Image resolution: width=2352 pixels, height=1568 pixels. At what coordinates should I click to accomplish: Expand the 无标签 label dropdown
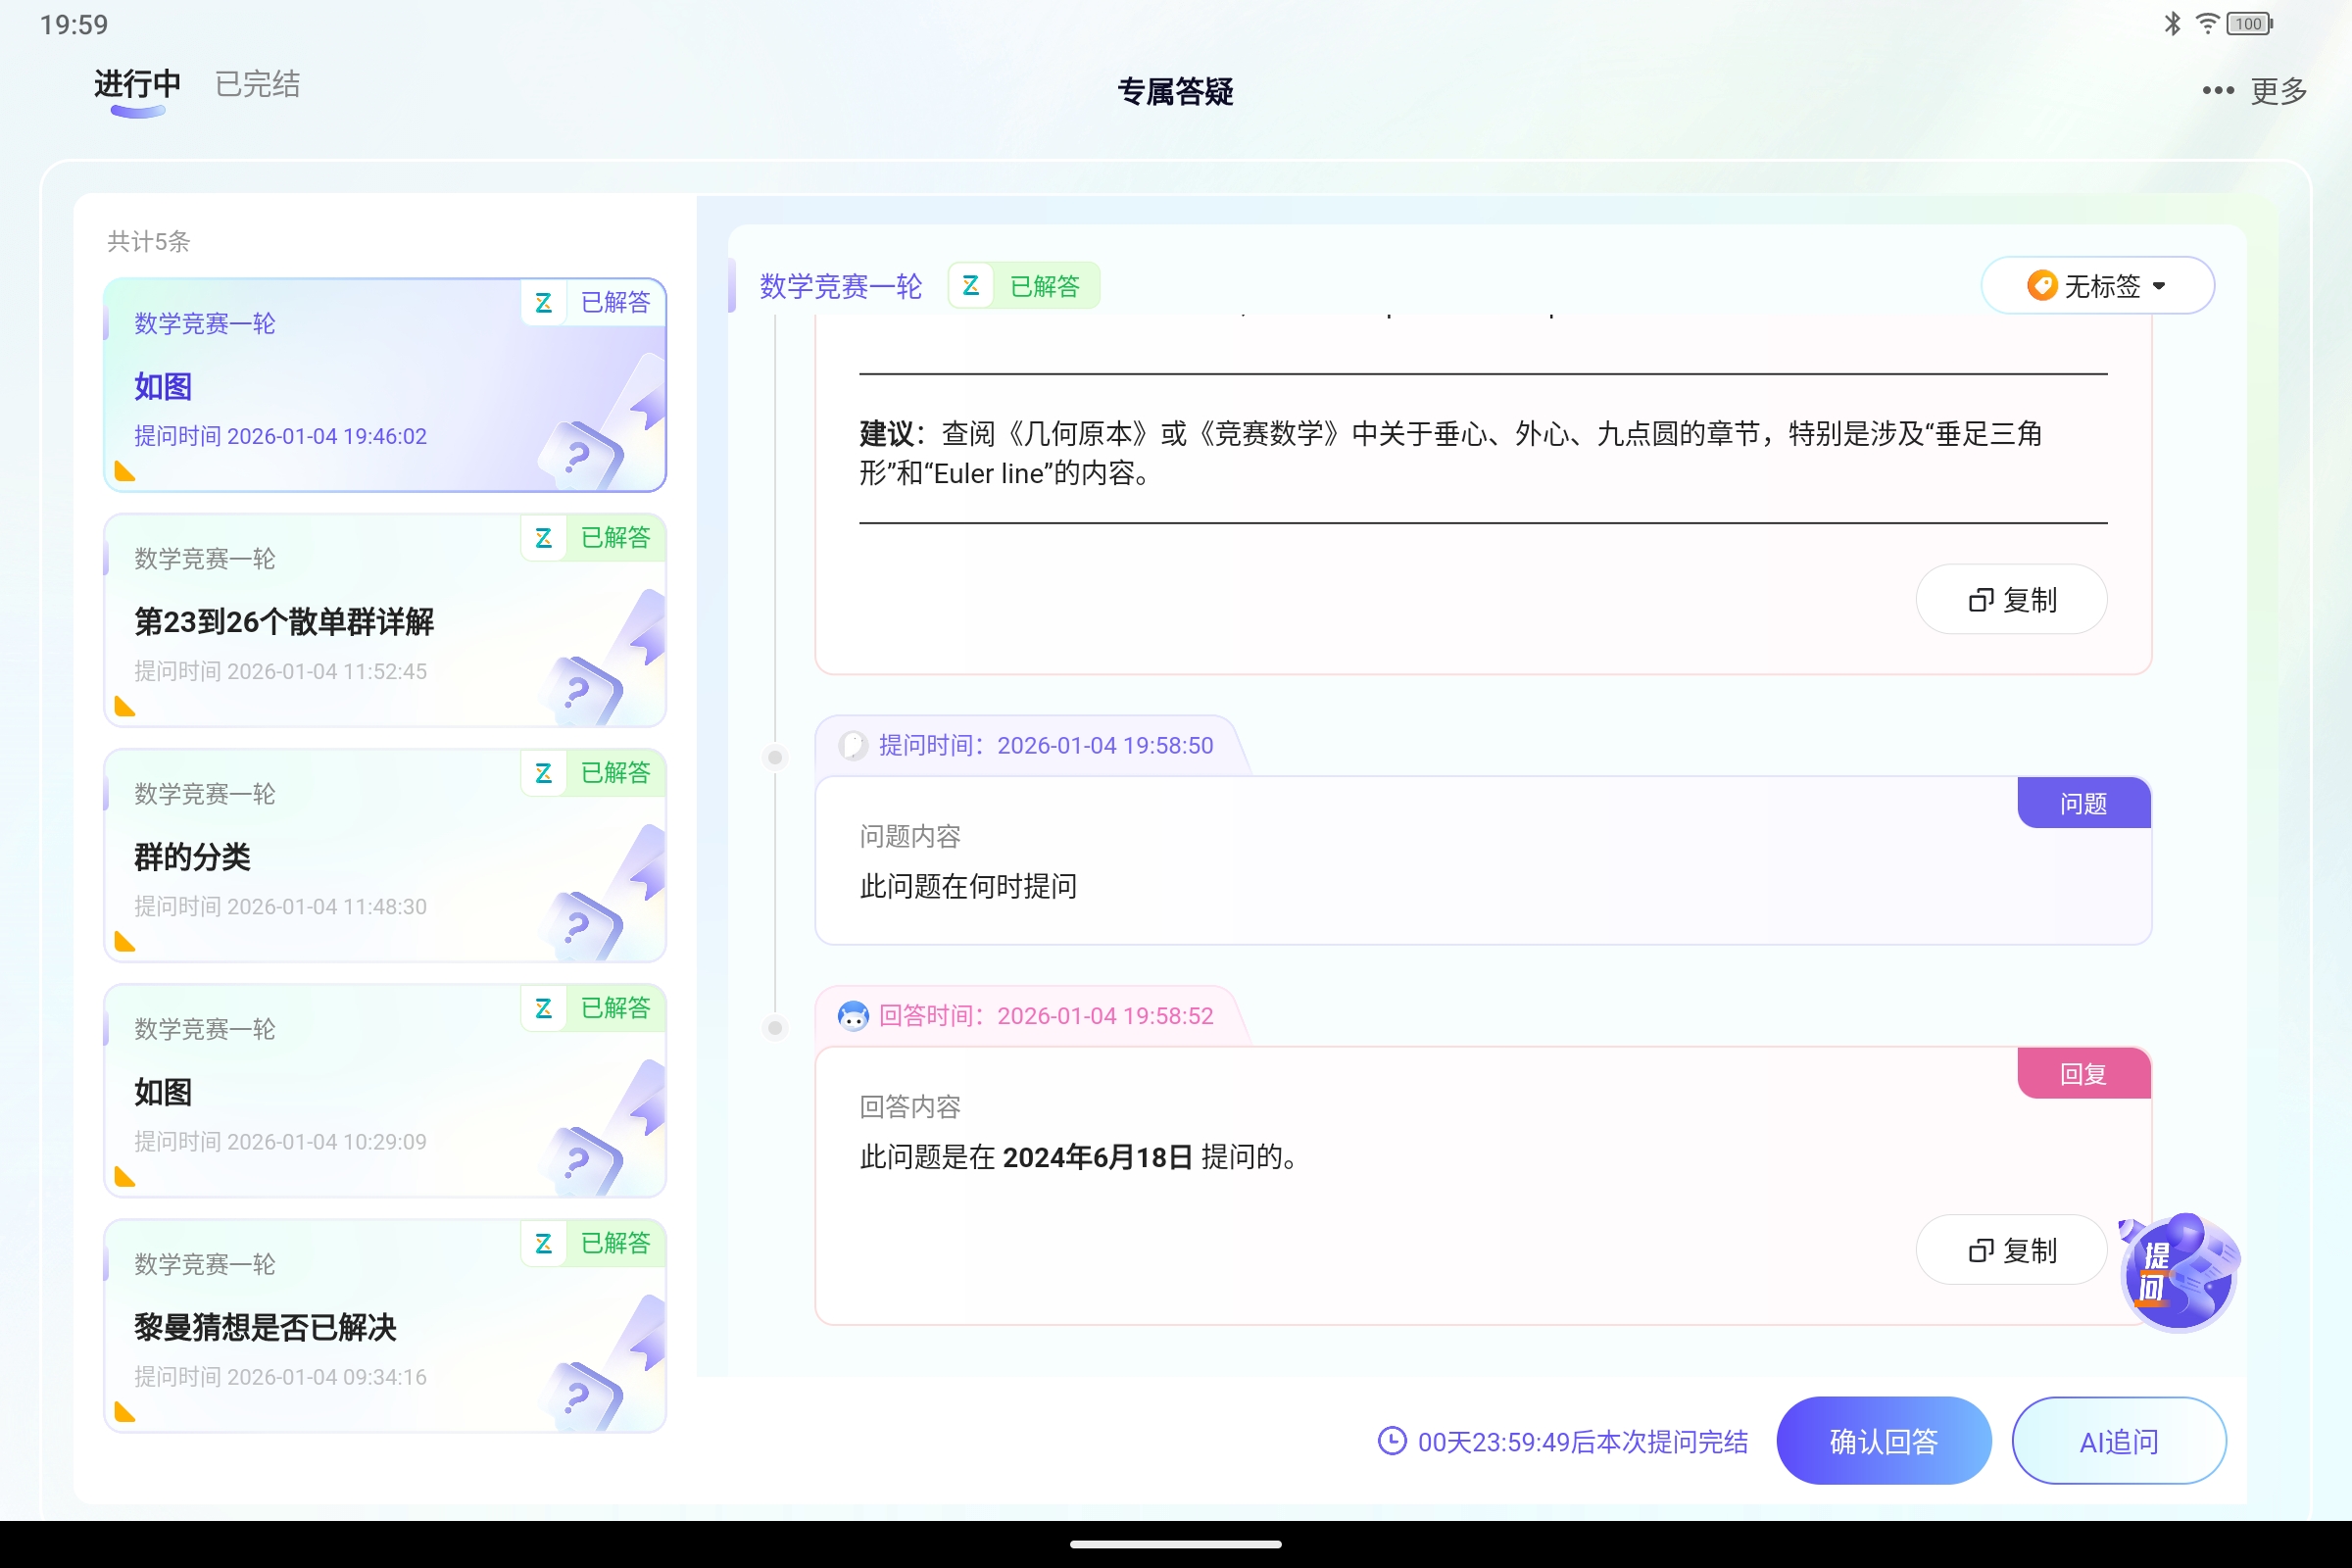[2098, 285]
